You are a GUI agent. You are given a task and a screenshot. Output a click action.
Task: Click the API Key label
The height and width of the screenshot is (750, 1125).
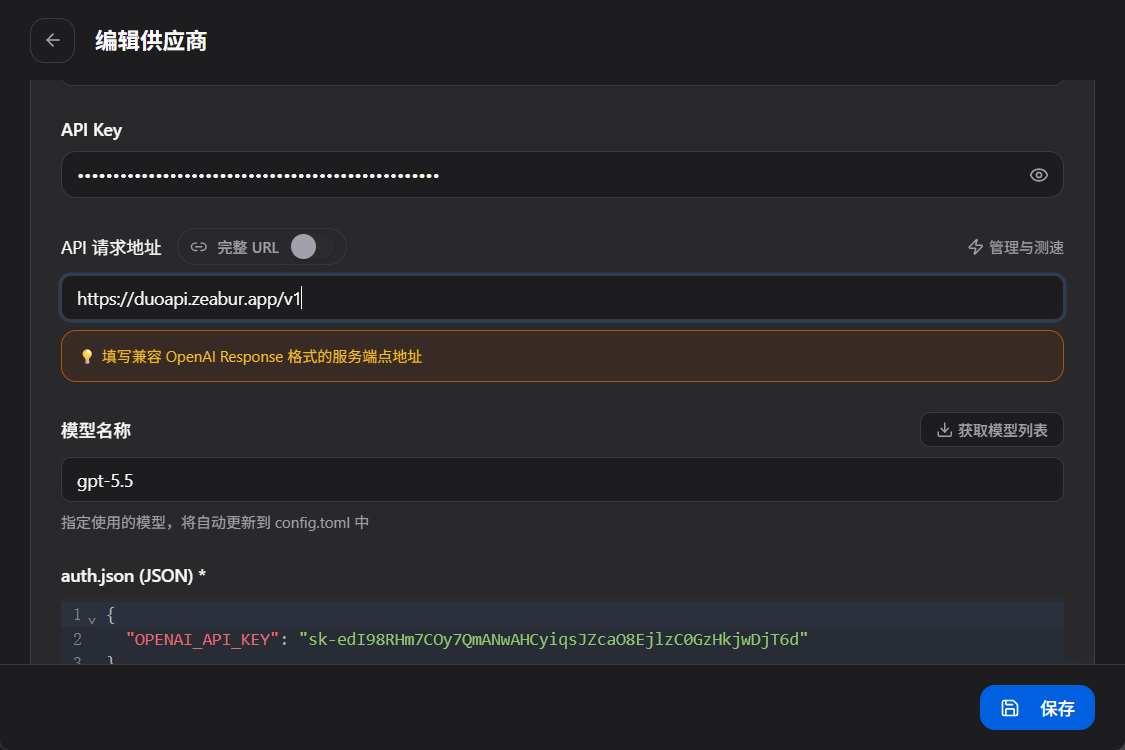click(91, 130)
